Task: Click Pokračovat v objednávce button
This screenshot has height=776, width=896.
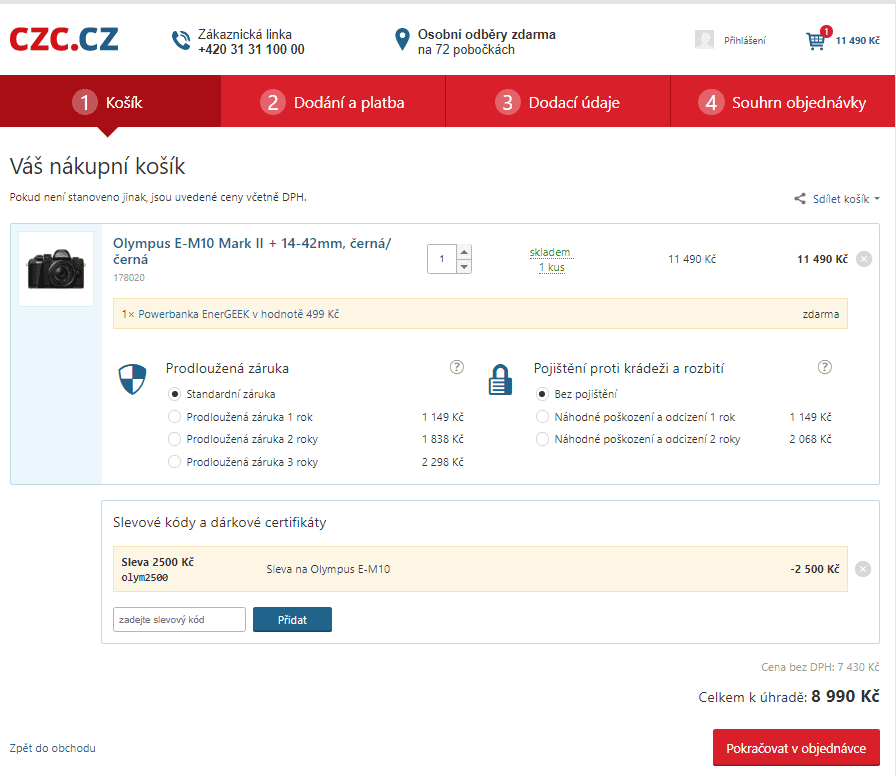Action: (796, 747)
